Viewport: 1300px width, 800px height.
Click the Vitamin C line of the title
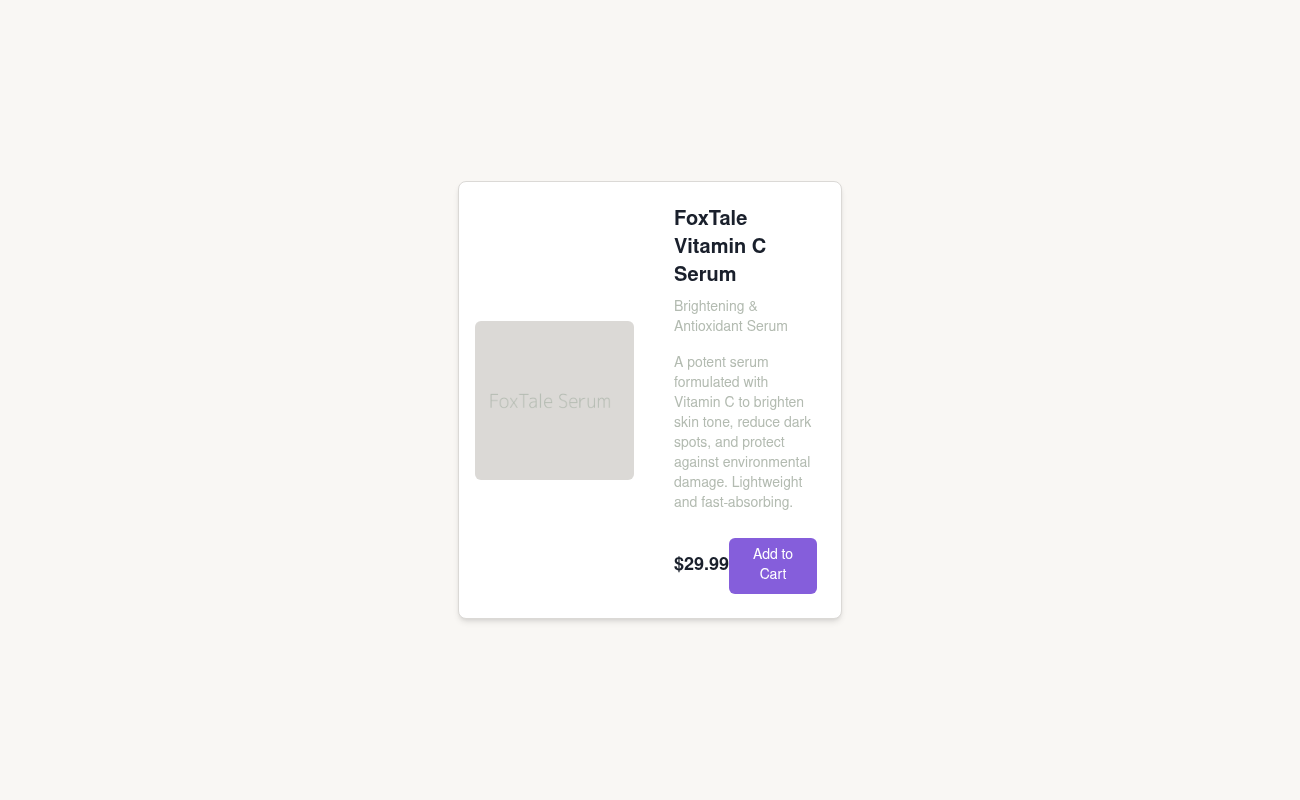click(x=720, y=246)
